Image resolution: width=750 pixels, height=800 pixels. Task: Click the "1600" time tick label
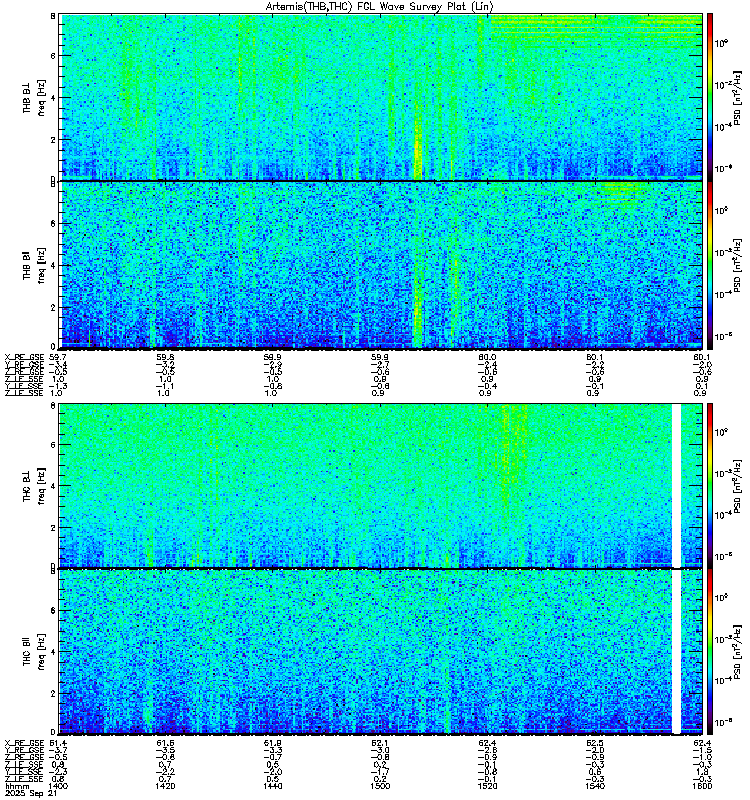pyautogui.click(x=702, y=786)
